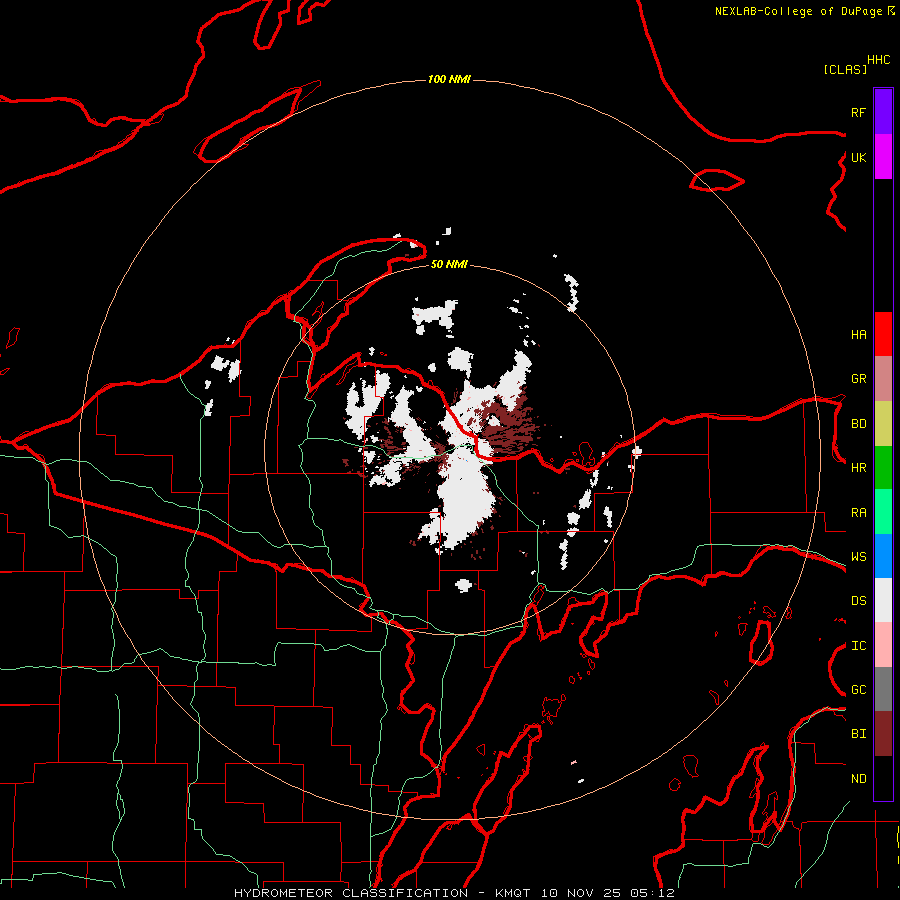Click the DS legend label

(858, 601)
